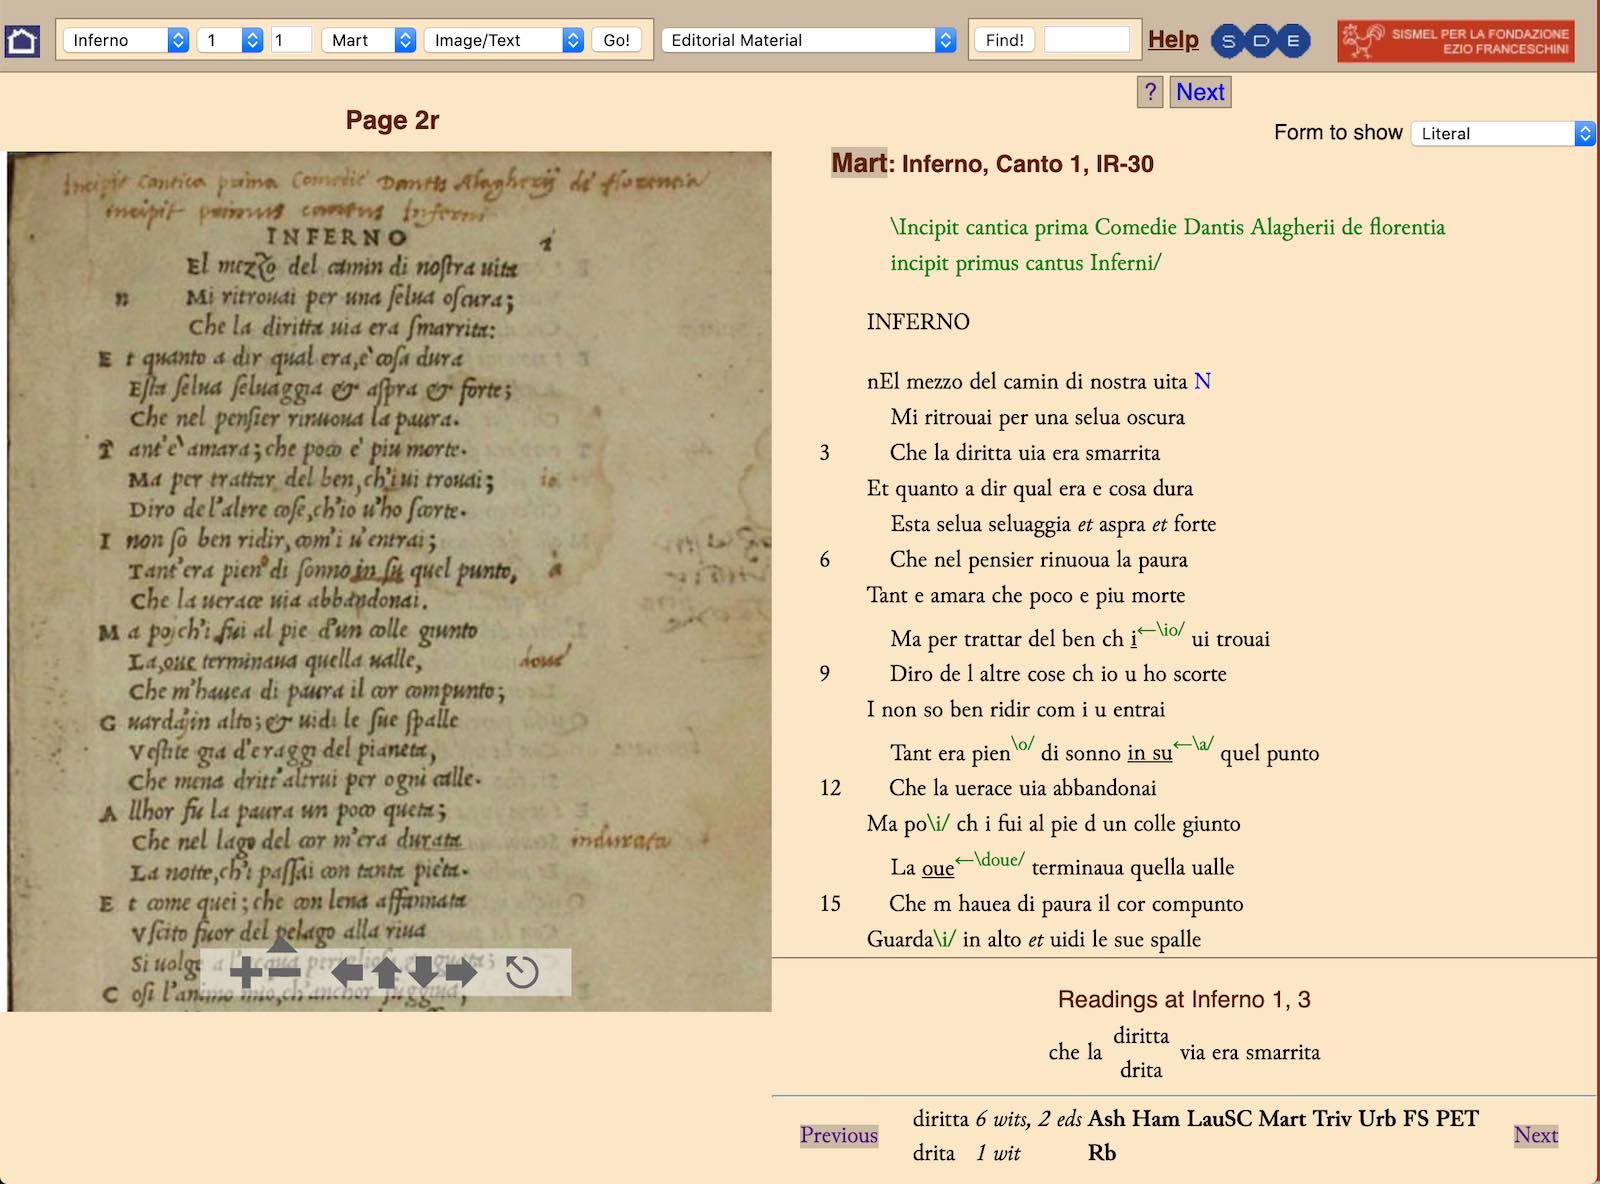Open SISMEL Fondazione Ezio Franceschini banner
The width and height of the screenshot is (1600, 1184).
pos(1456,41)
